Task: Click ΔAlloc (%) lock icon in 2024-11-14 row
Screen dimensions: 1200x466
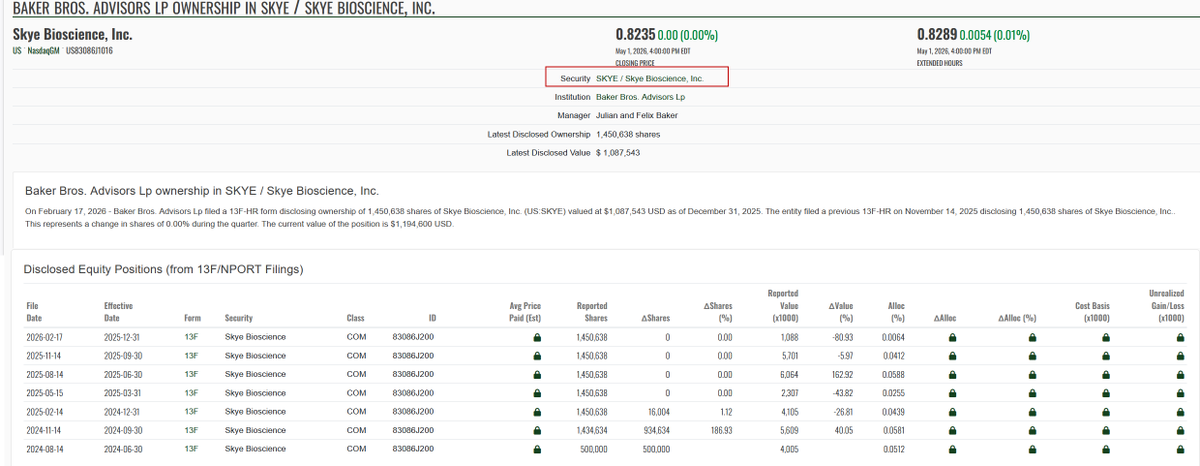Action: point(1032,431)
